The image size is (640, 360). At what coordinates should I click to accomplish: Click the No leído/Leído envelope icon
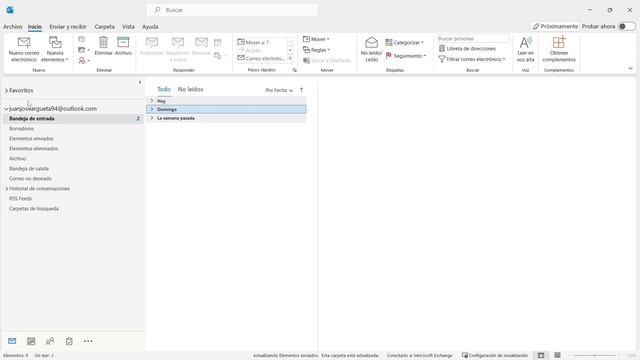[371, 42]
